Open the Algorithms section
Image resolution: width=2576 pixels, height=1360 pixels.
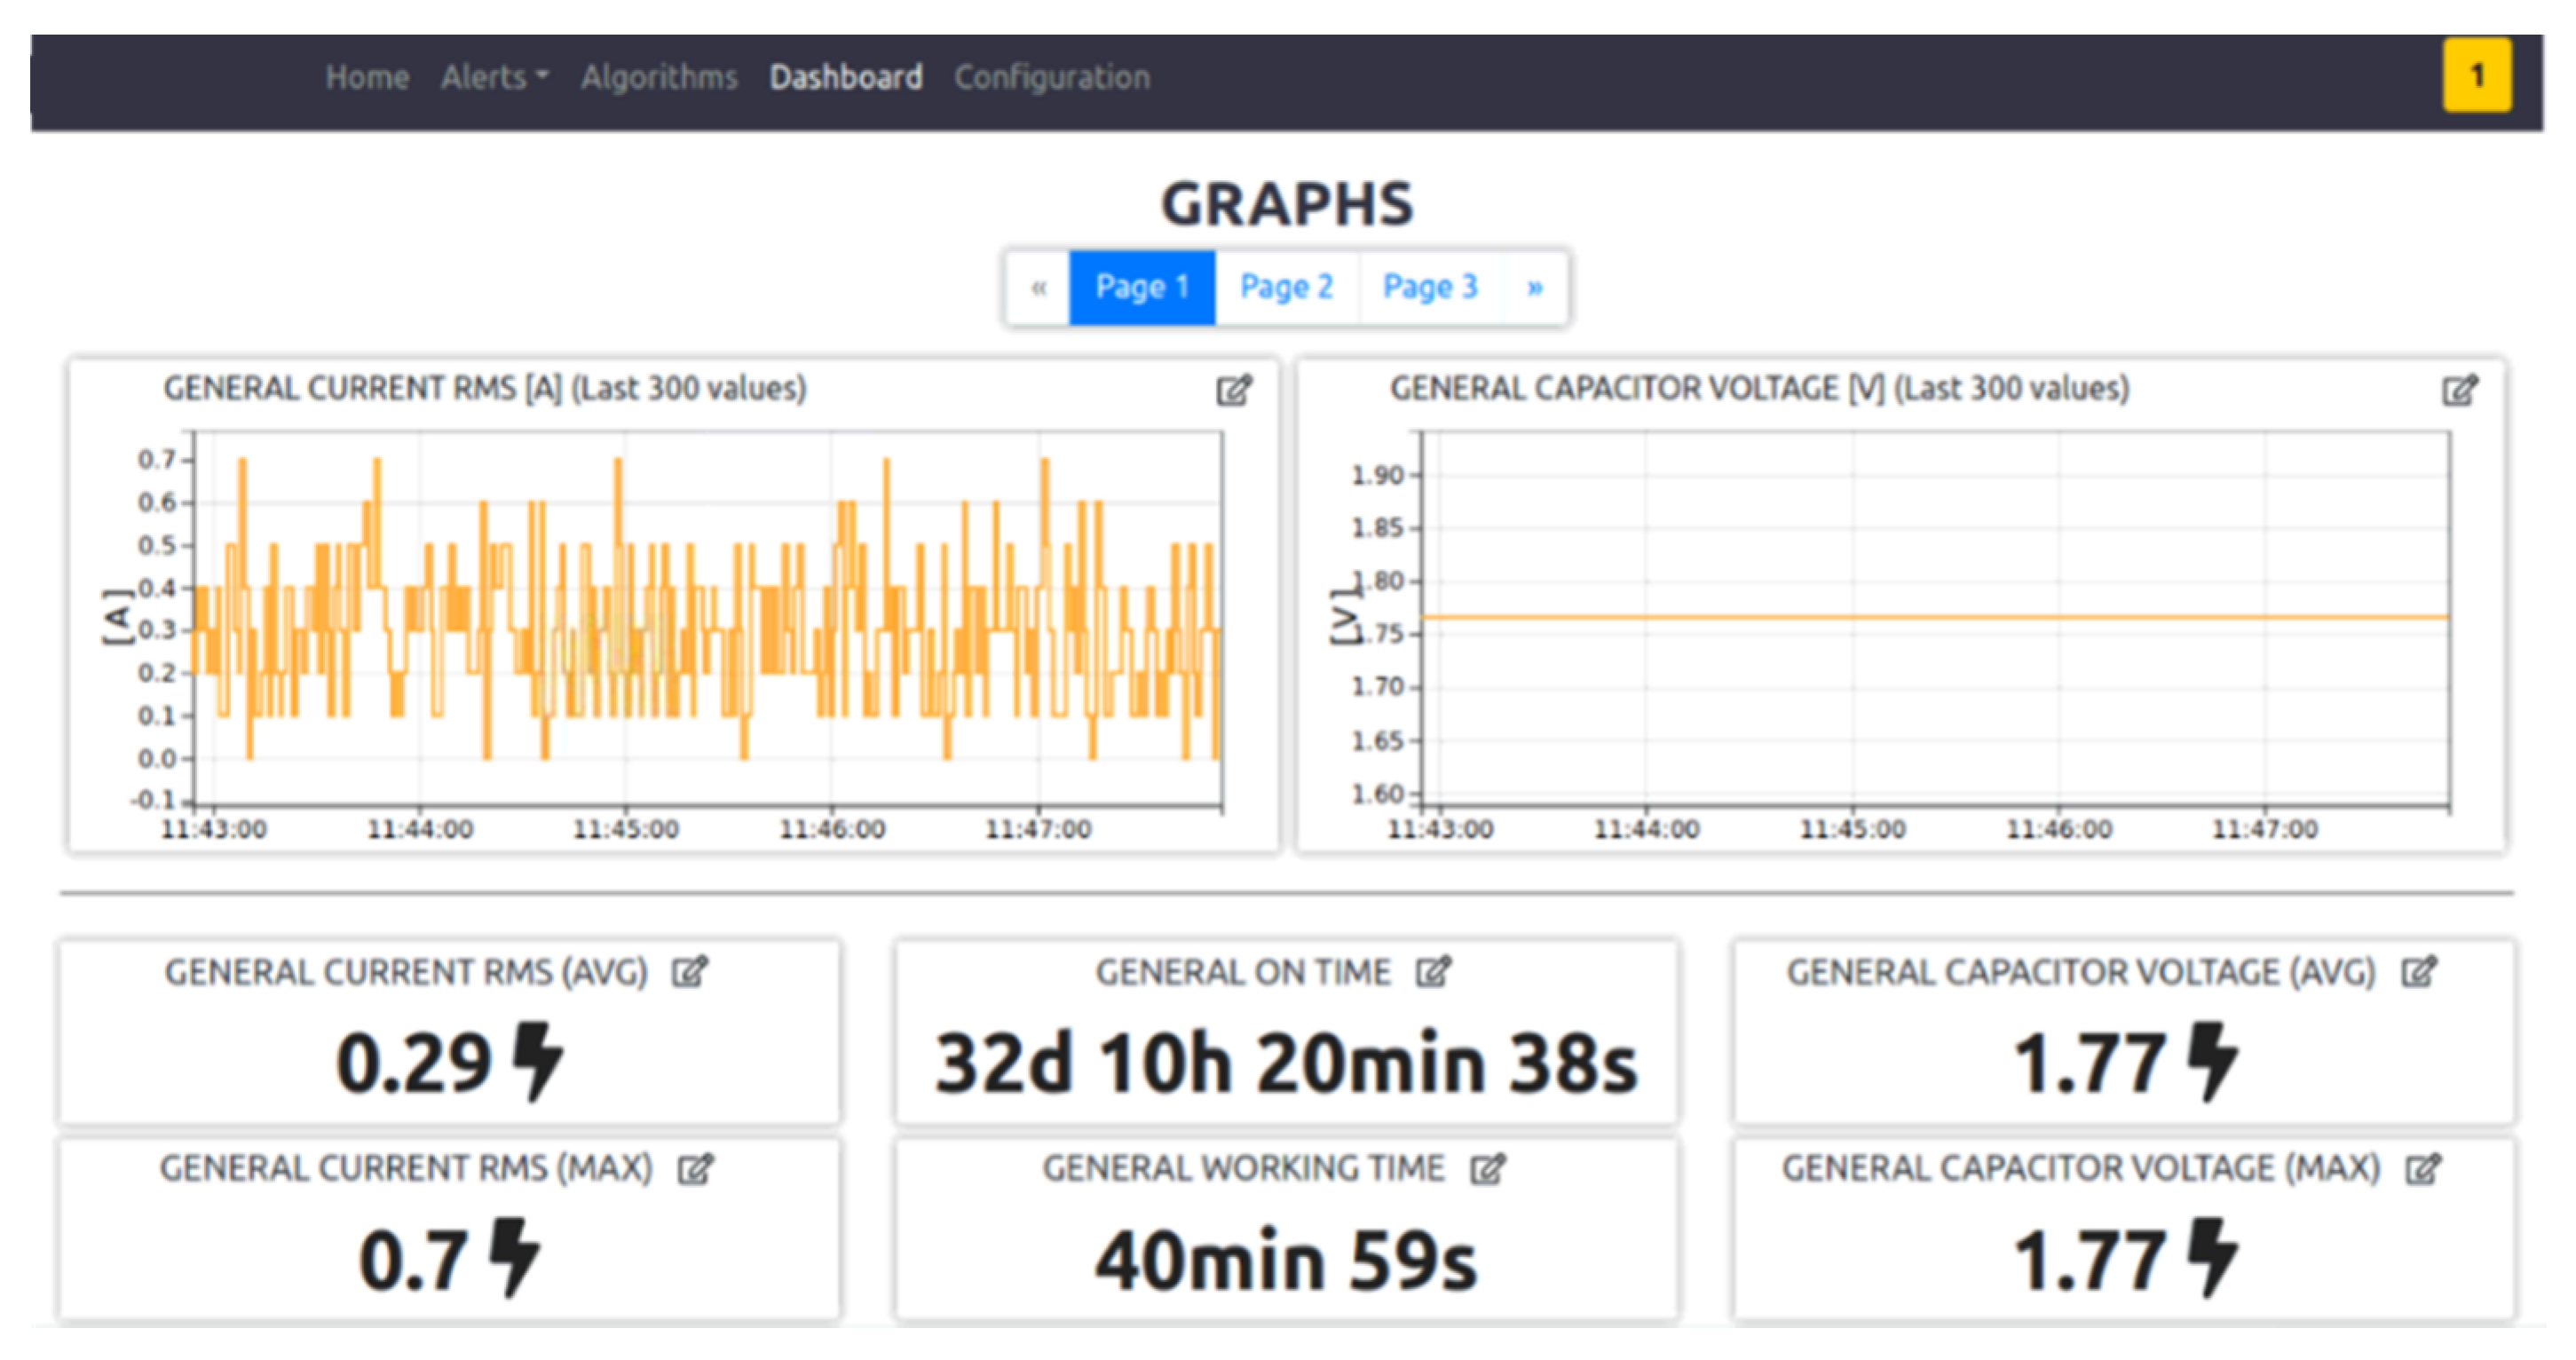click(x=659, y=77)
